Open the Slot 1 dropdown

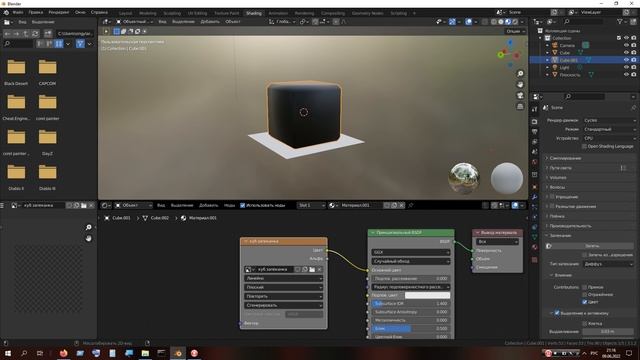pyautogui.click(x=311, y=205)
